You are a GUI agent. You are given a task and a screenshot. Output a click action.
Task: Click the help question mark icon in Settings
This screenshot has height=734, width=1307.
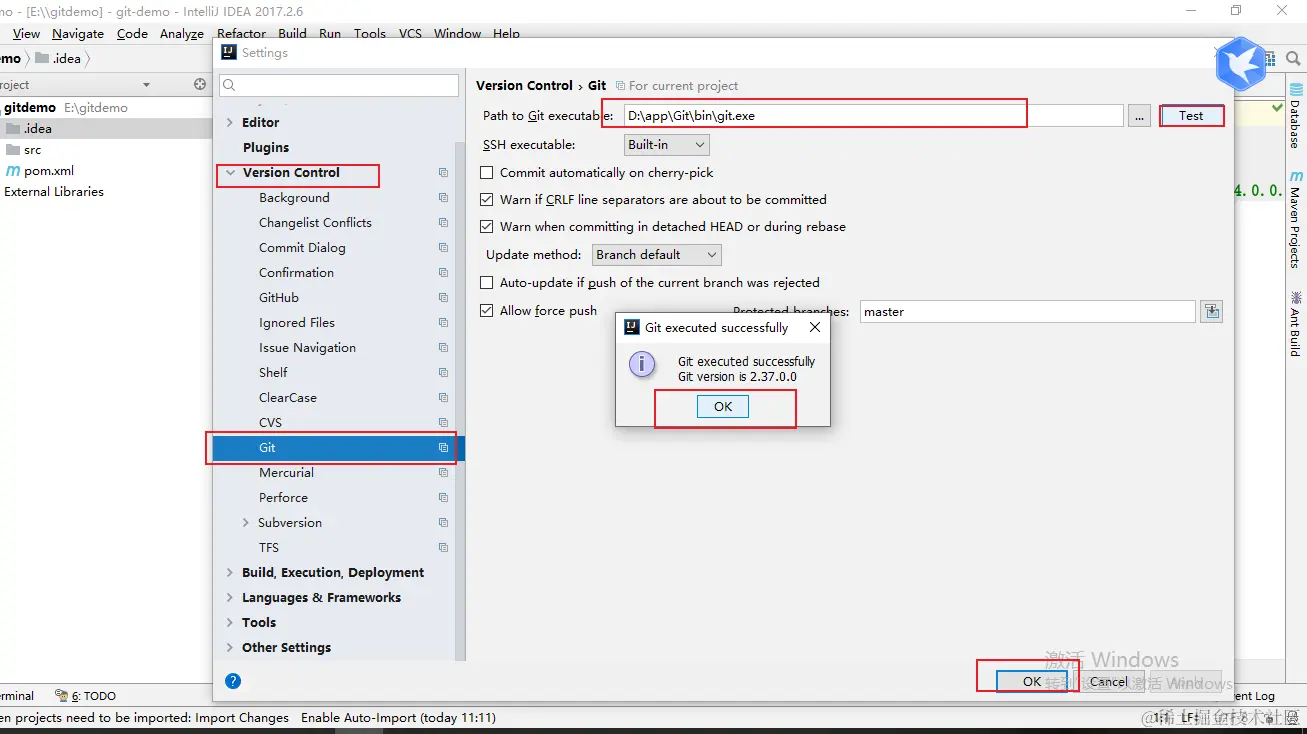233,681
